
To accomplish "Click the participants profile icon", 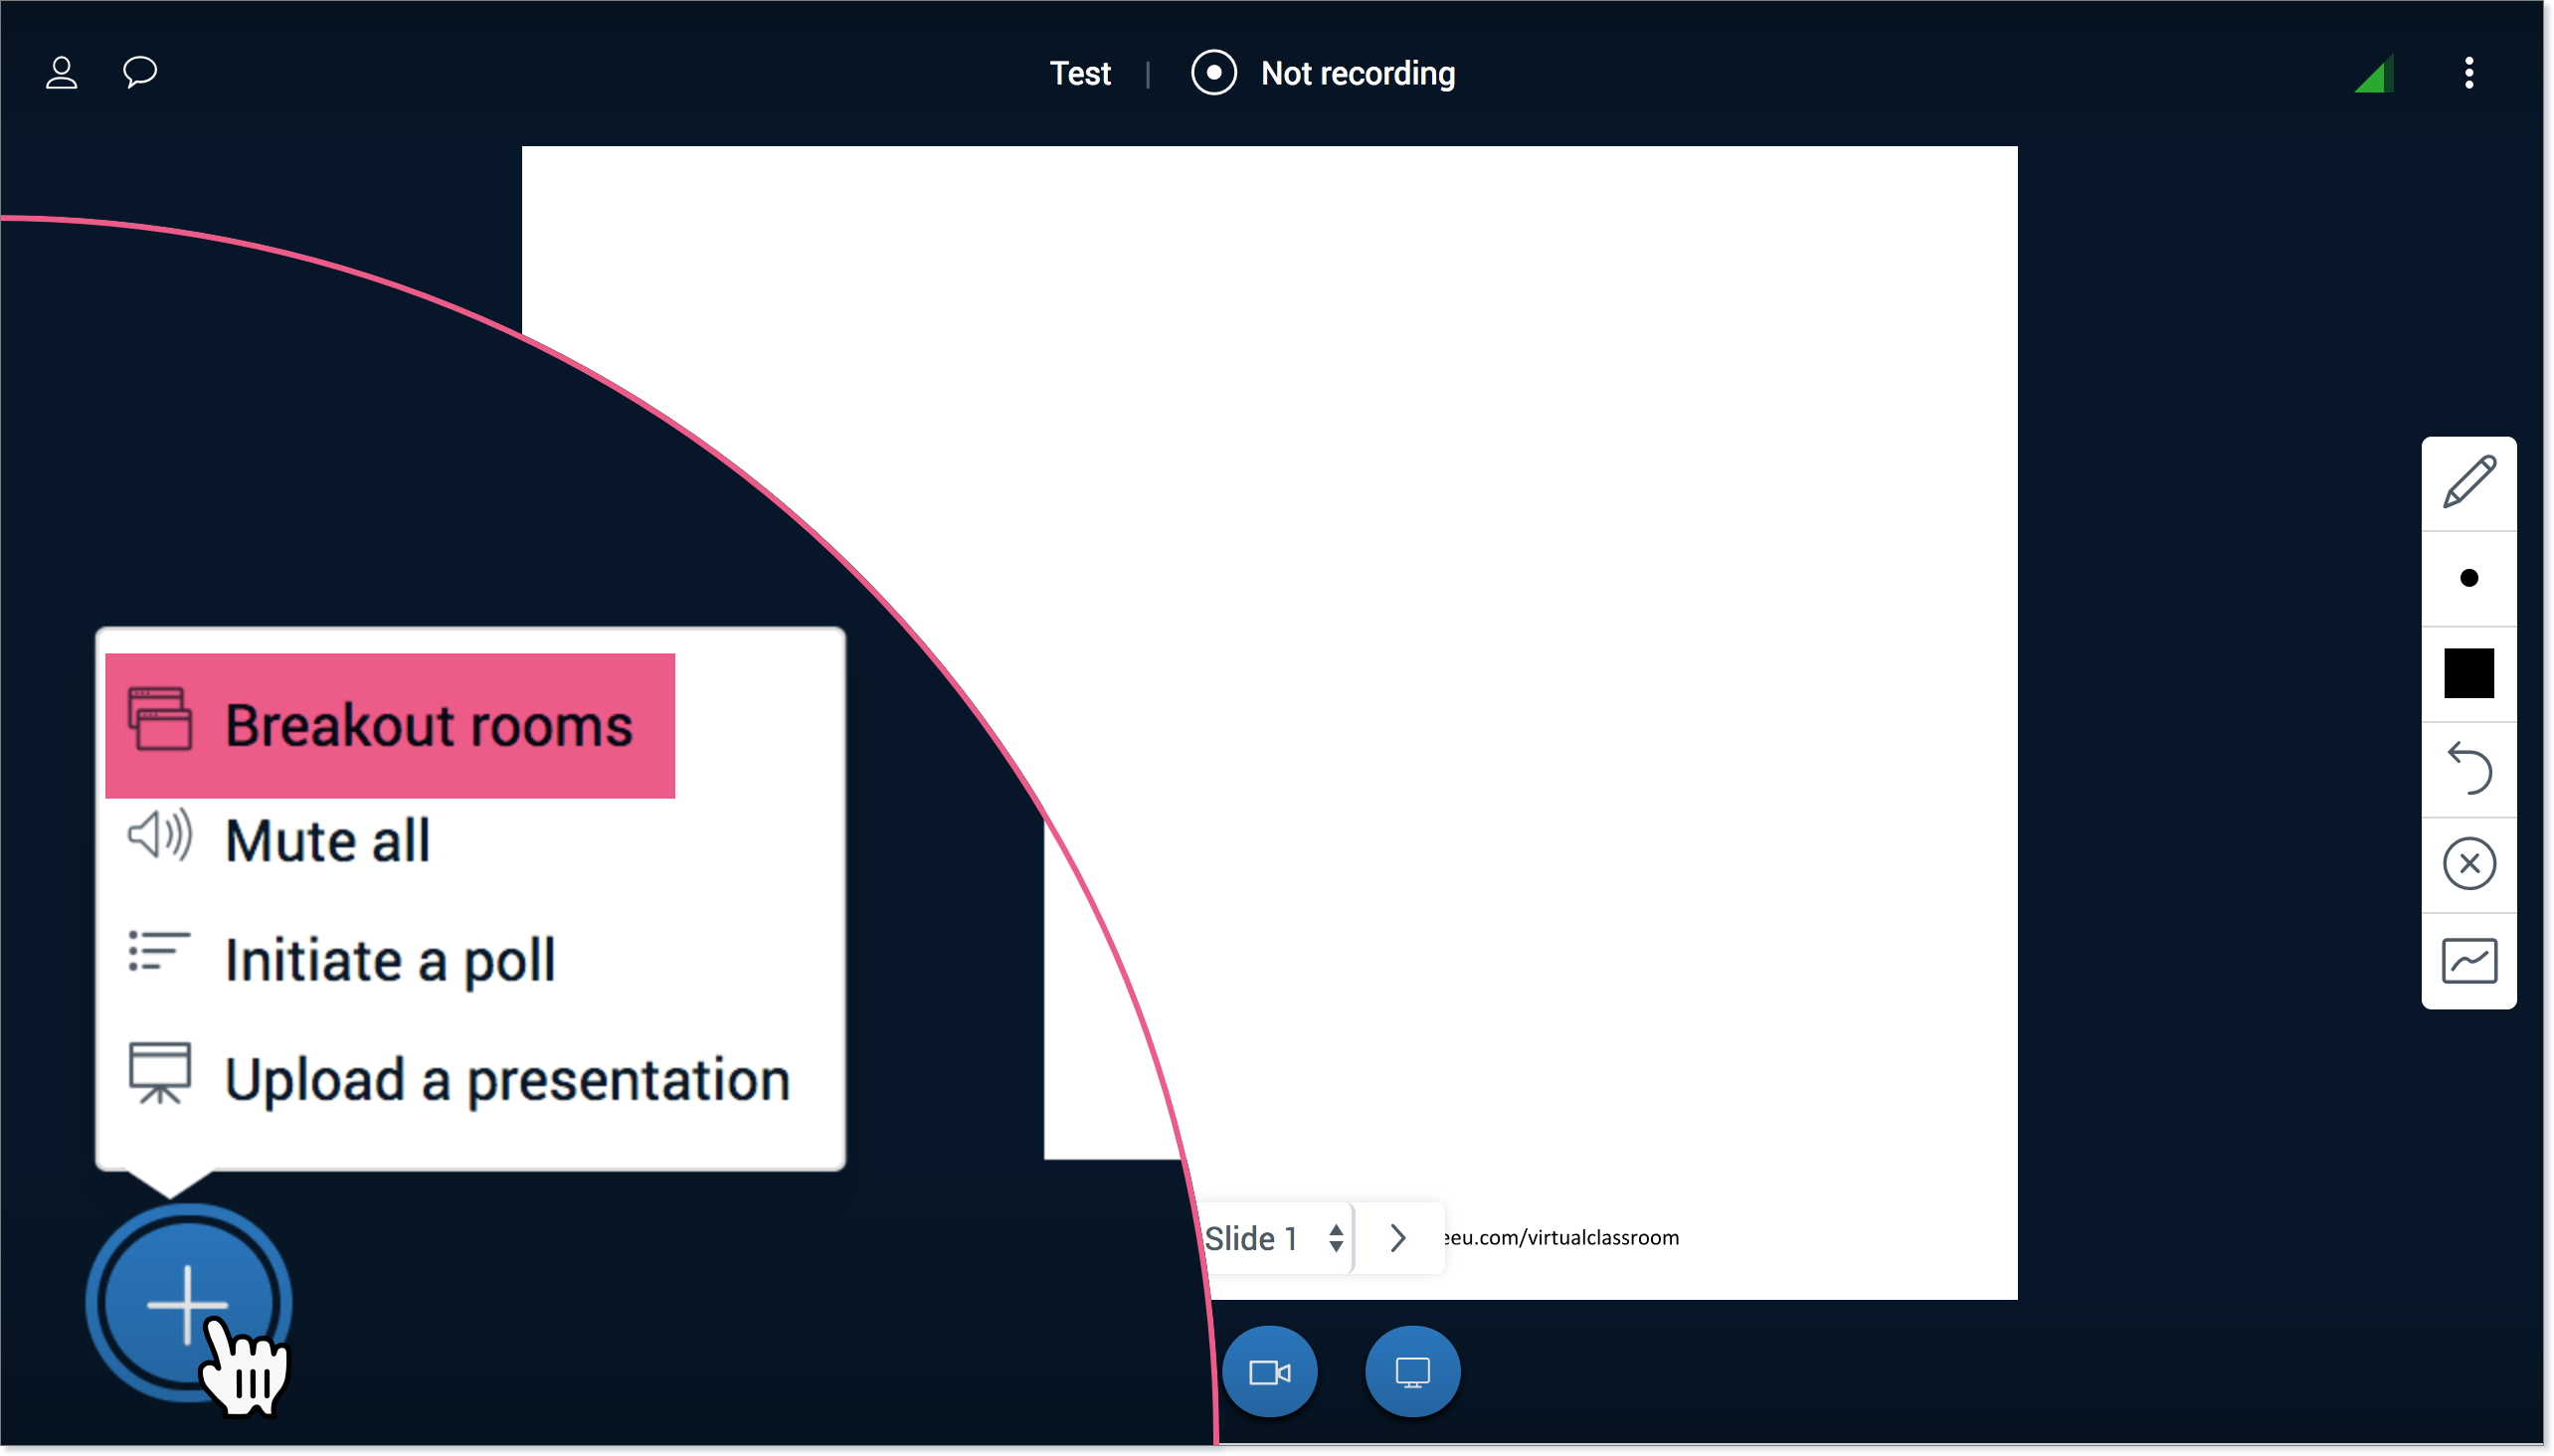I will pos(62,72).
